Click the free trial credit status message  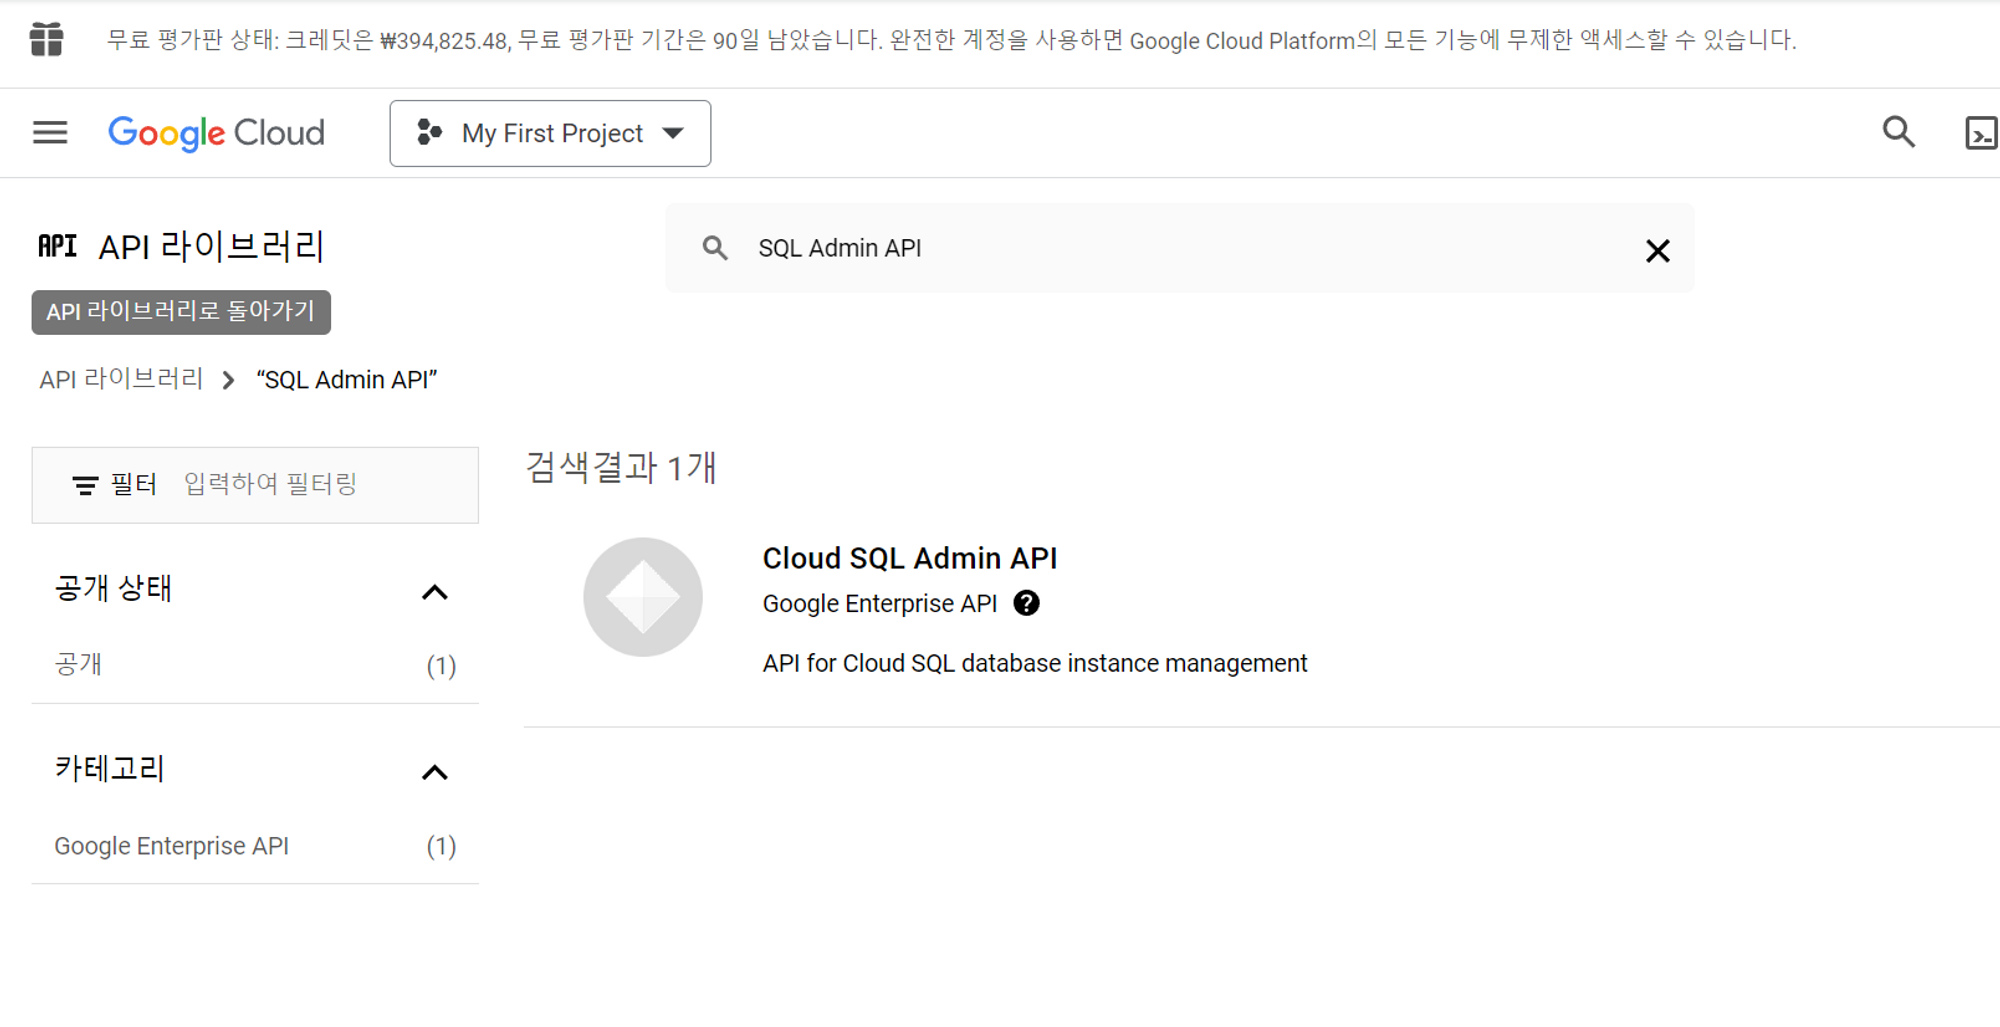[x=951, y=40]
